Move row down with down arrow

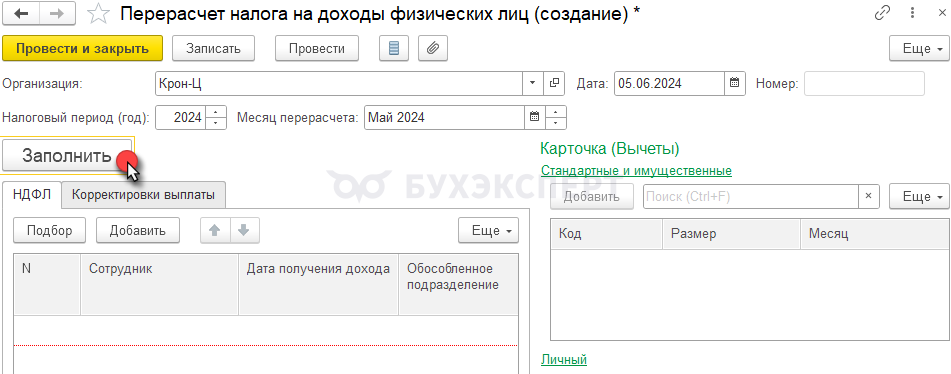(x=244, y=230)
